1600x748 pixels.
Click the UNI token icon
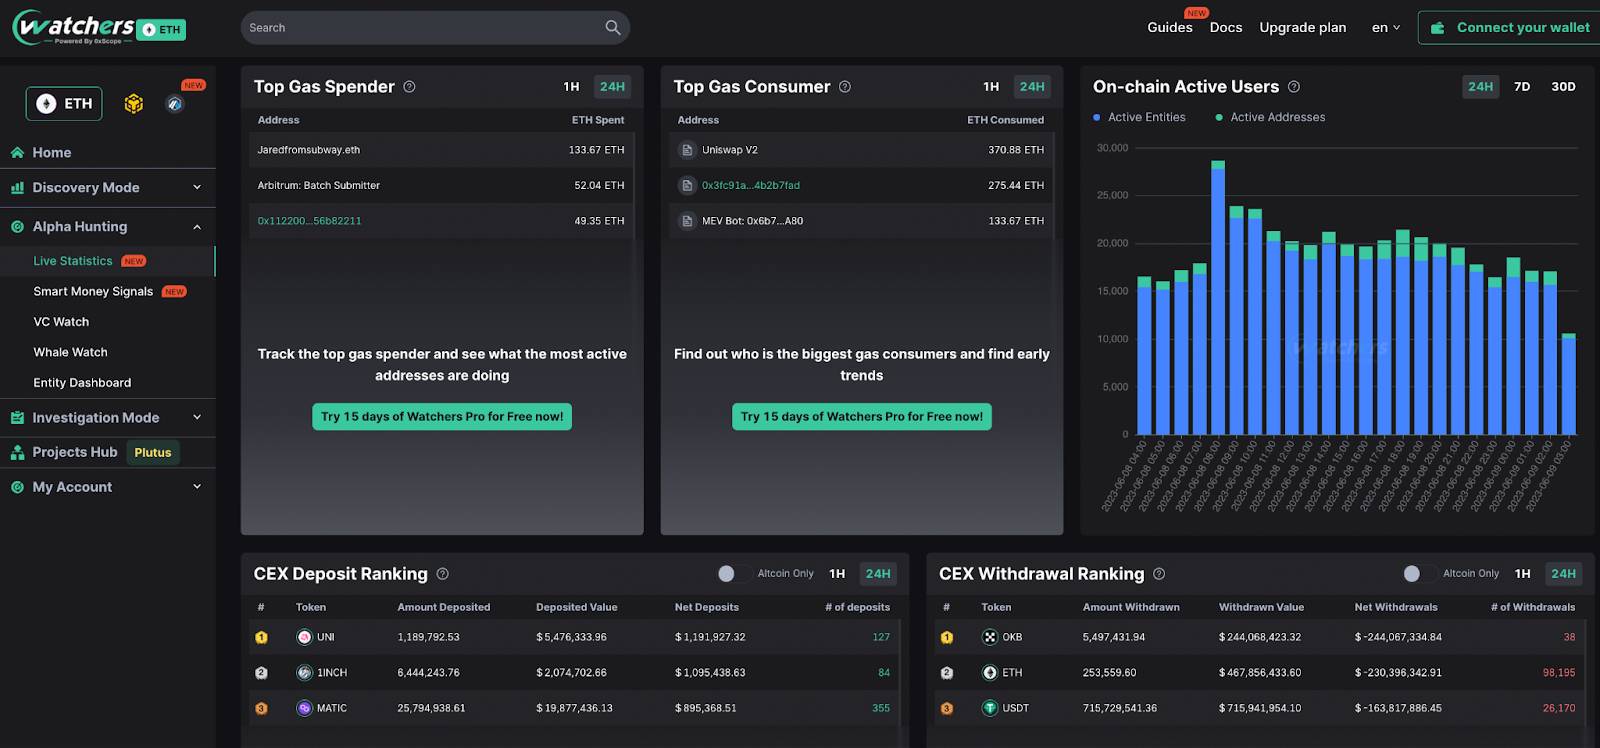[x=304, y=637]
